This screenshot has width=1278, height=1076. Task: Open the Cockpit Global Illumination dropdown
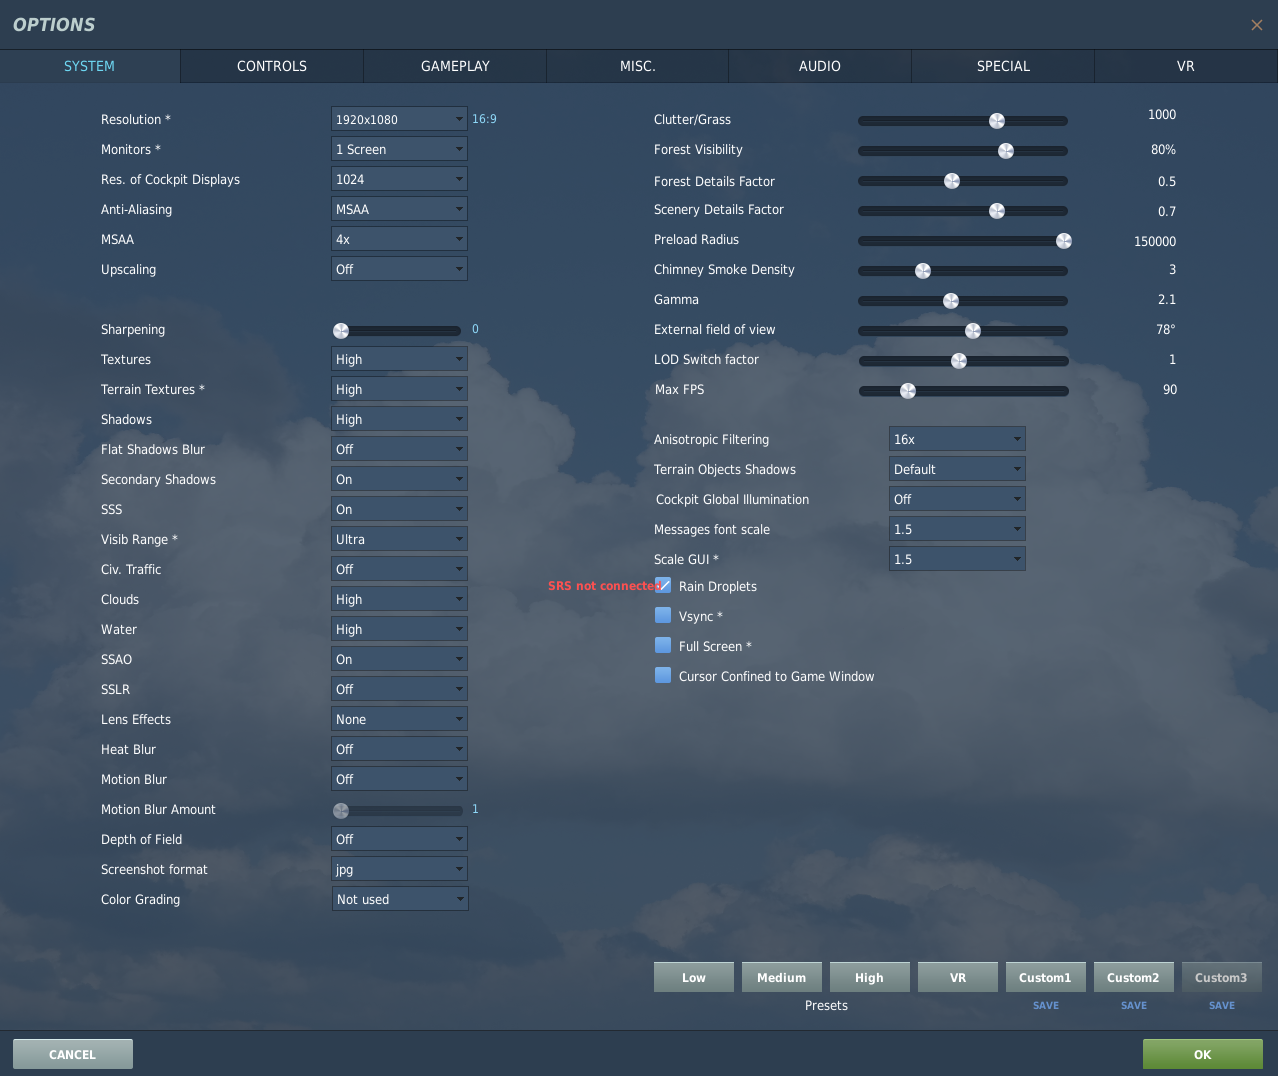coord(957,499)
